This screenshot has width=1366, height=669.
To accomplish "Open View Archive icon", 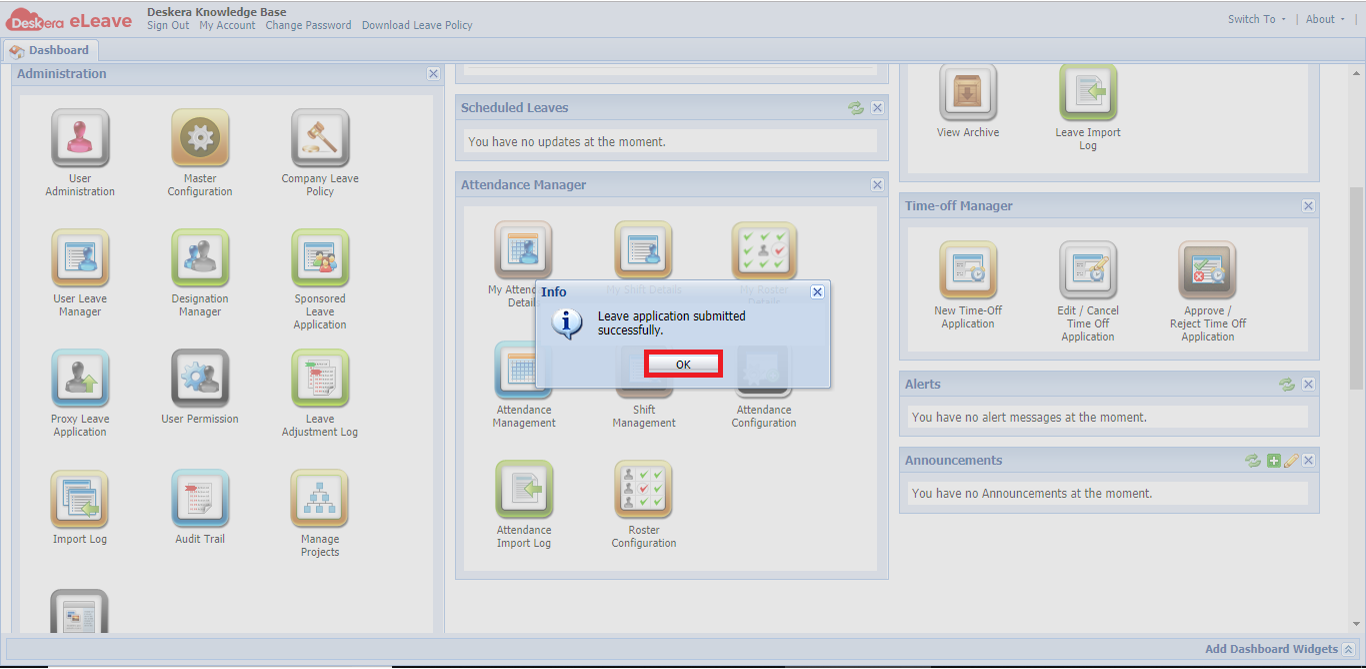I will point(968,92).
